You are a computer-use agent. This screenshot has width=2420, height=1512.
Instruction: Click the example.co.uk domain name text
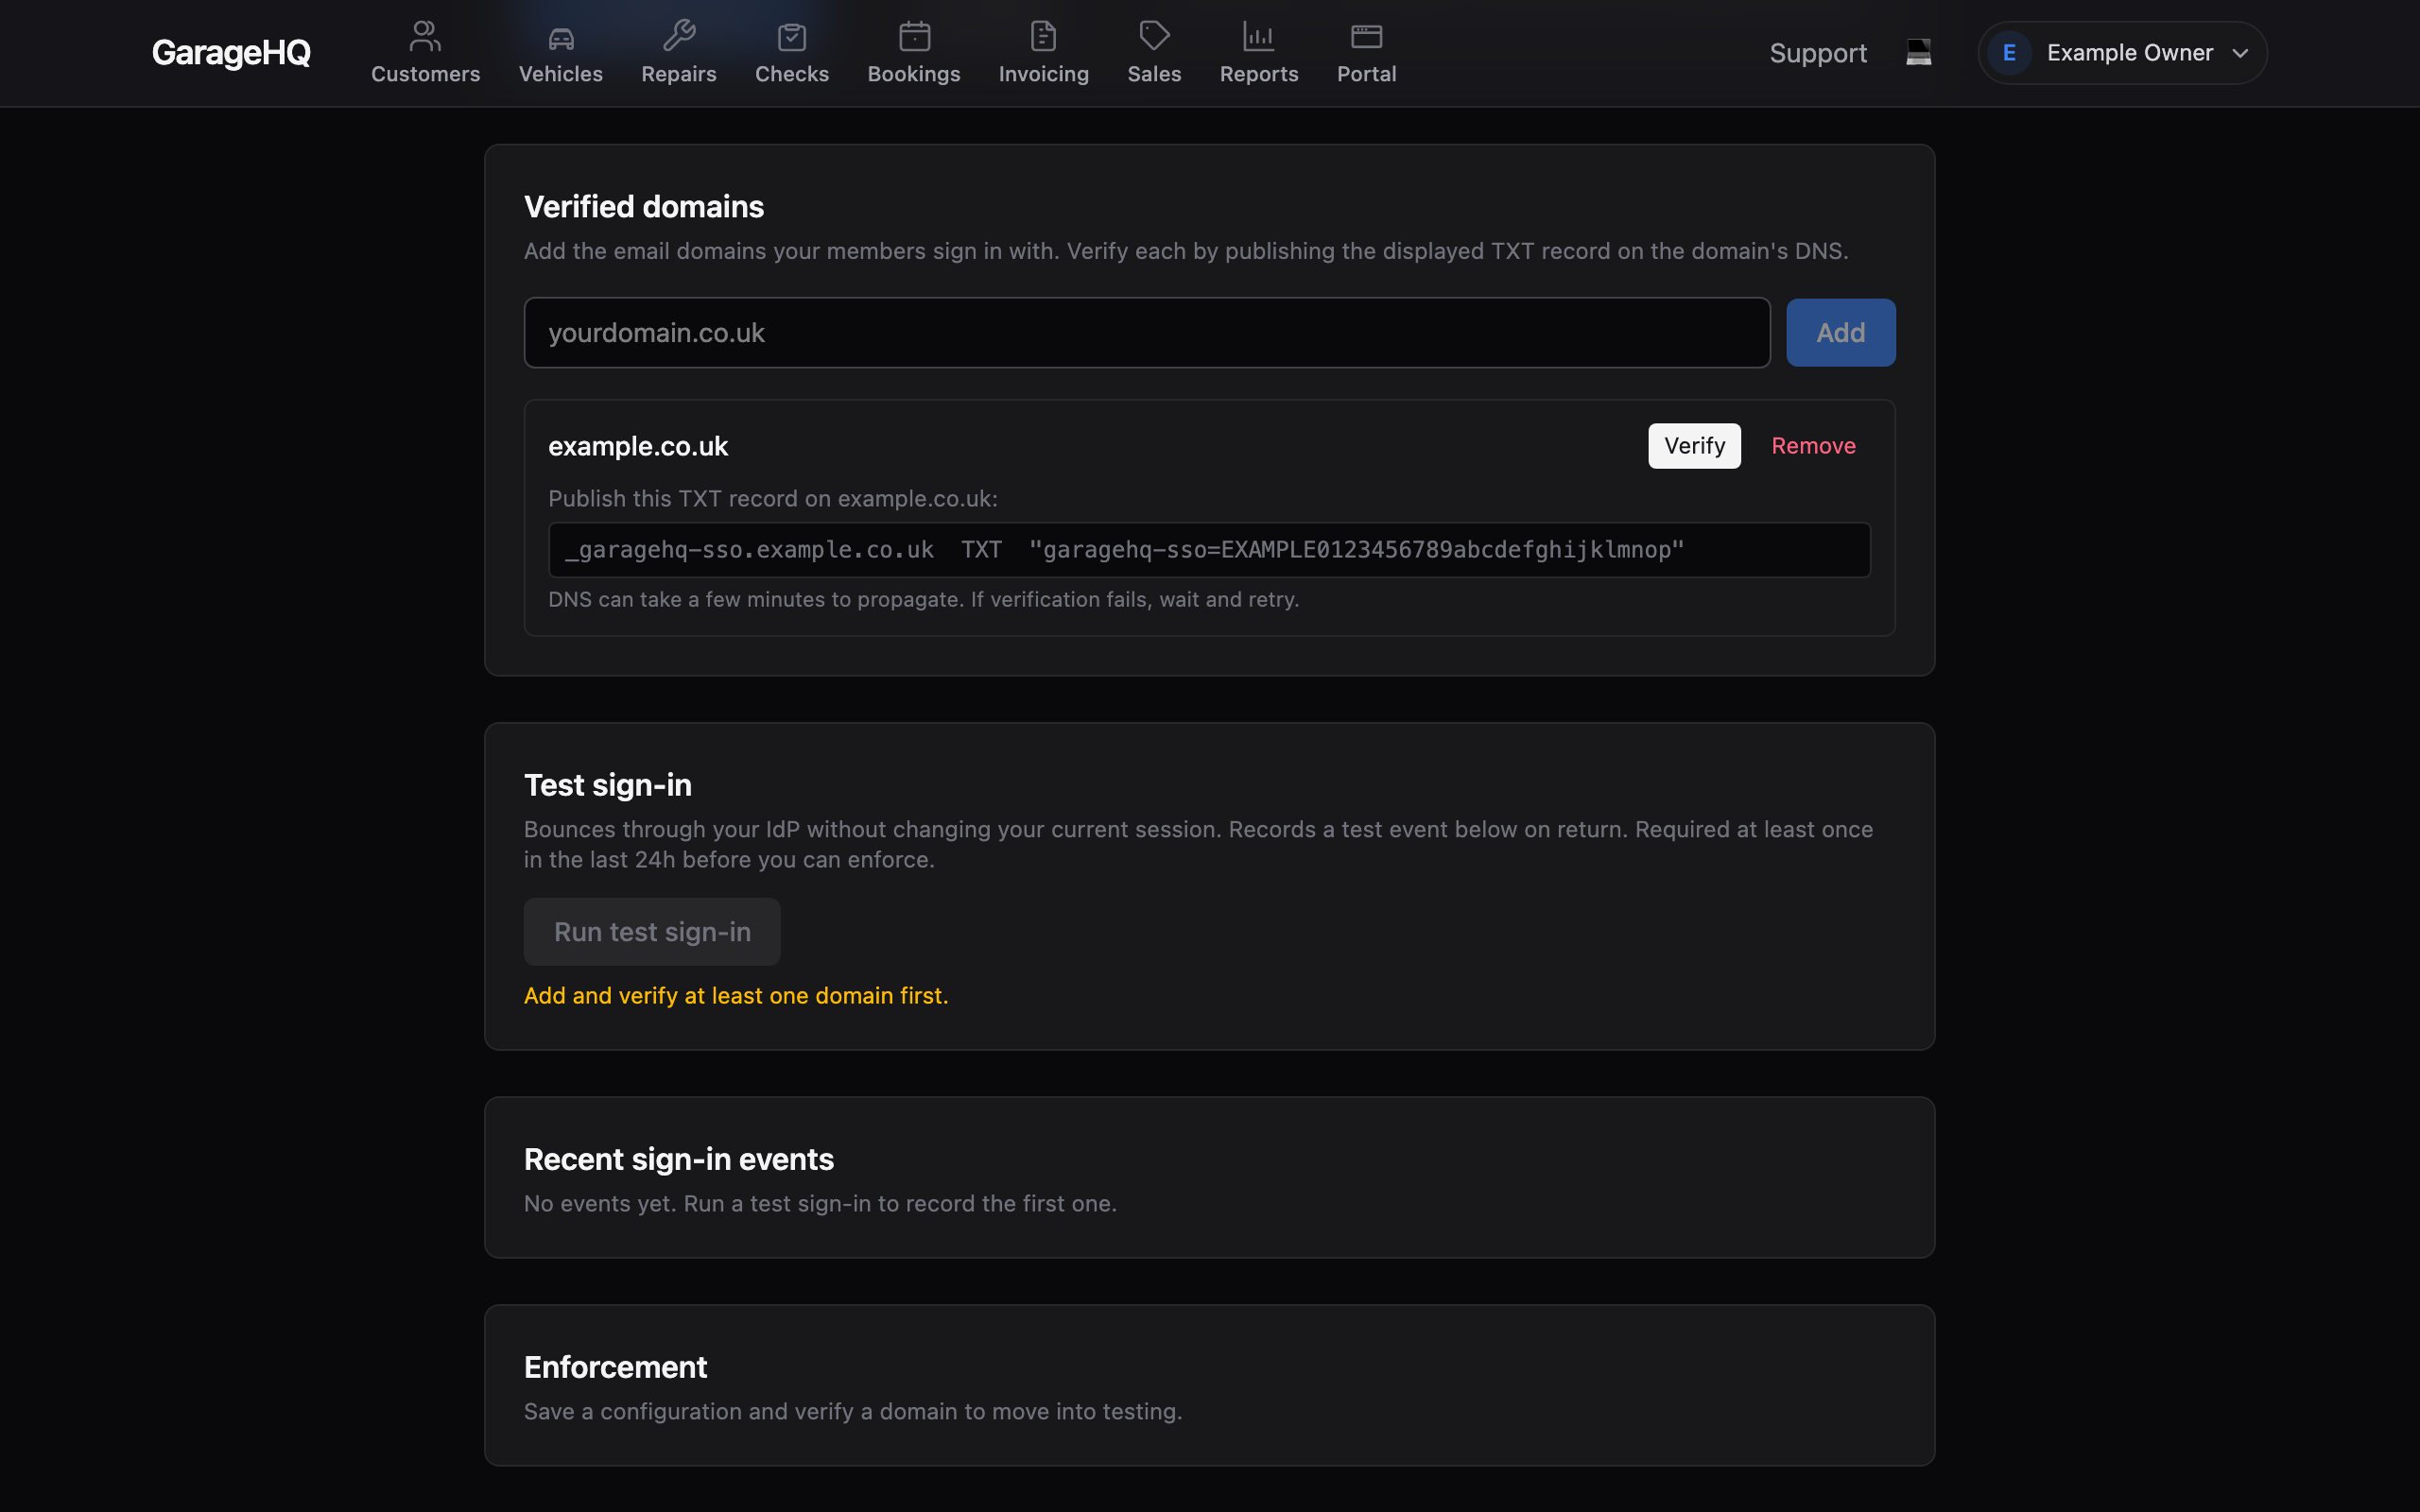[x=638, y=446]
